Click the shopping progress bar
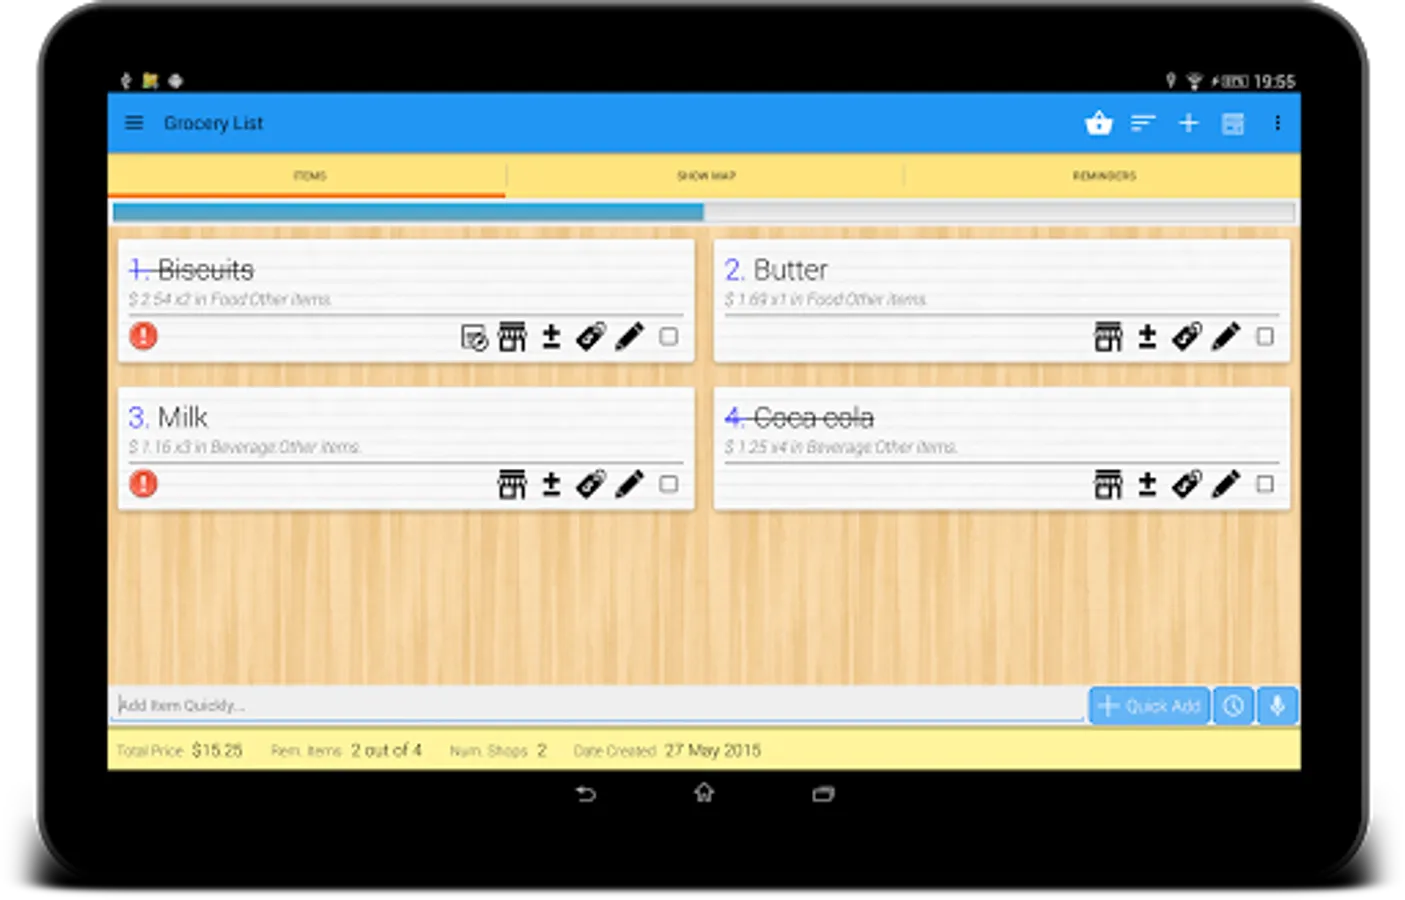Viewport: 1405px width, 900px height. [x=704, y=212]
